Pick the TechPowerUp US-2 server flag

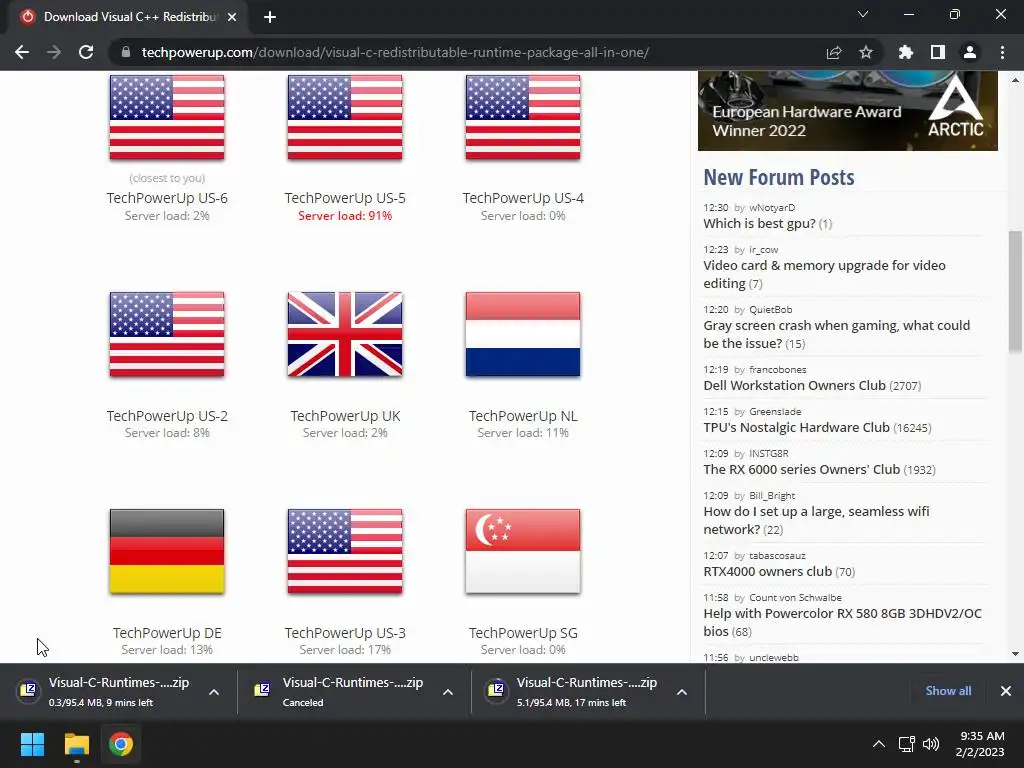pyautogui.click(x=167, y=334)
